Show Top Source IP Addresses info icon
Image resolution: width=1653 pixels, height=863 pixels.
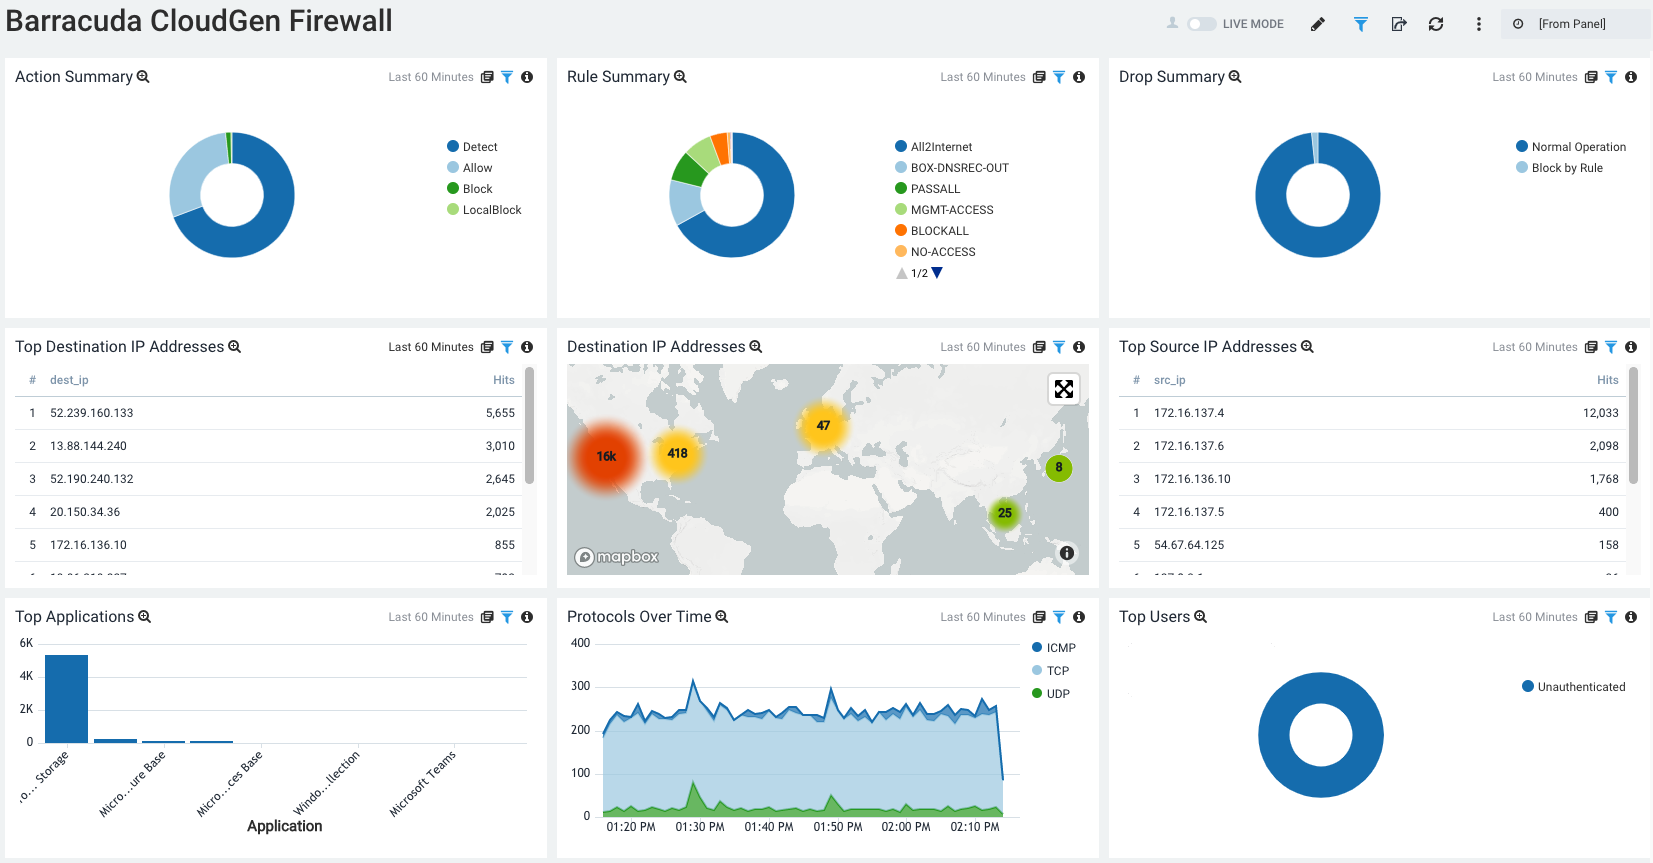1631,347
